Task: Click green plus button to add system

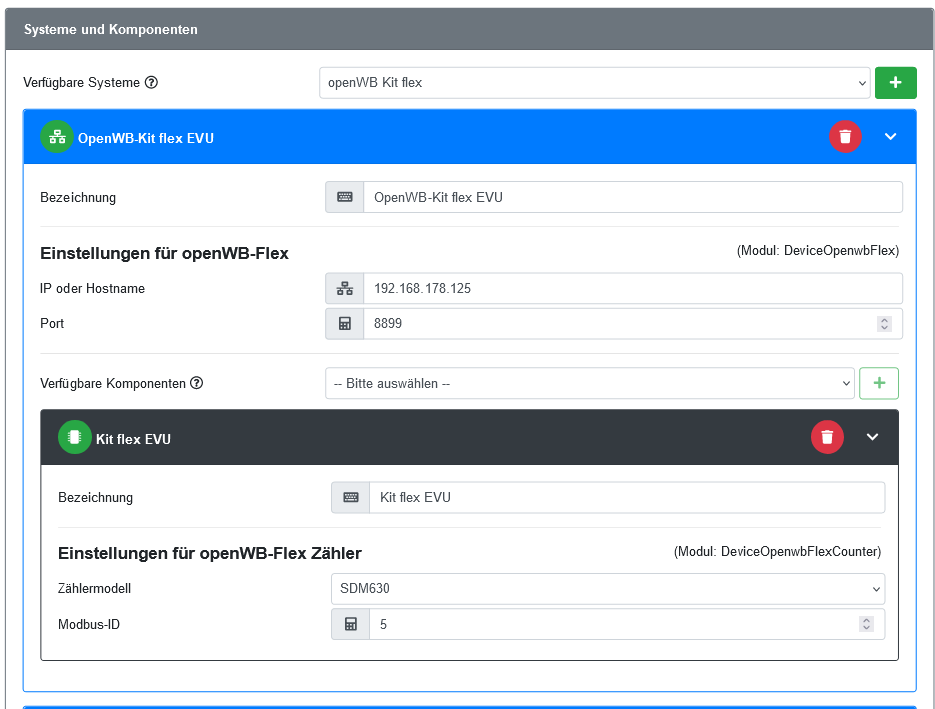Action: click(x=895, y=83)
